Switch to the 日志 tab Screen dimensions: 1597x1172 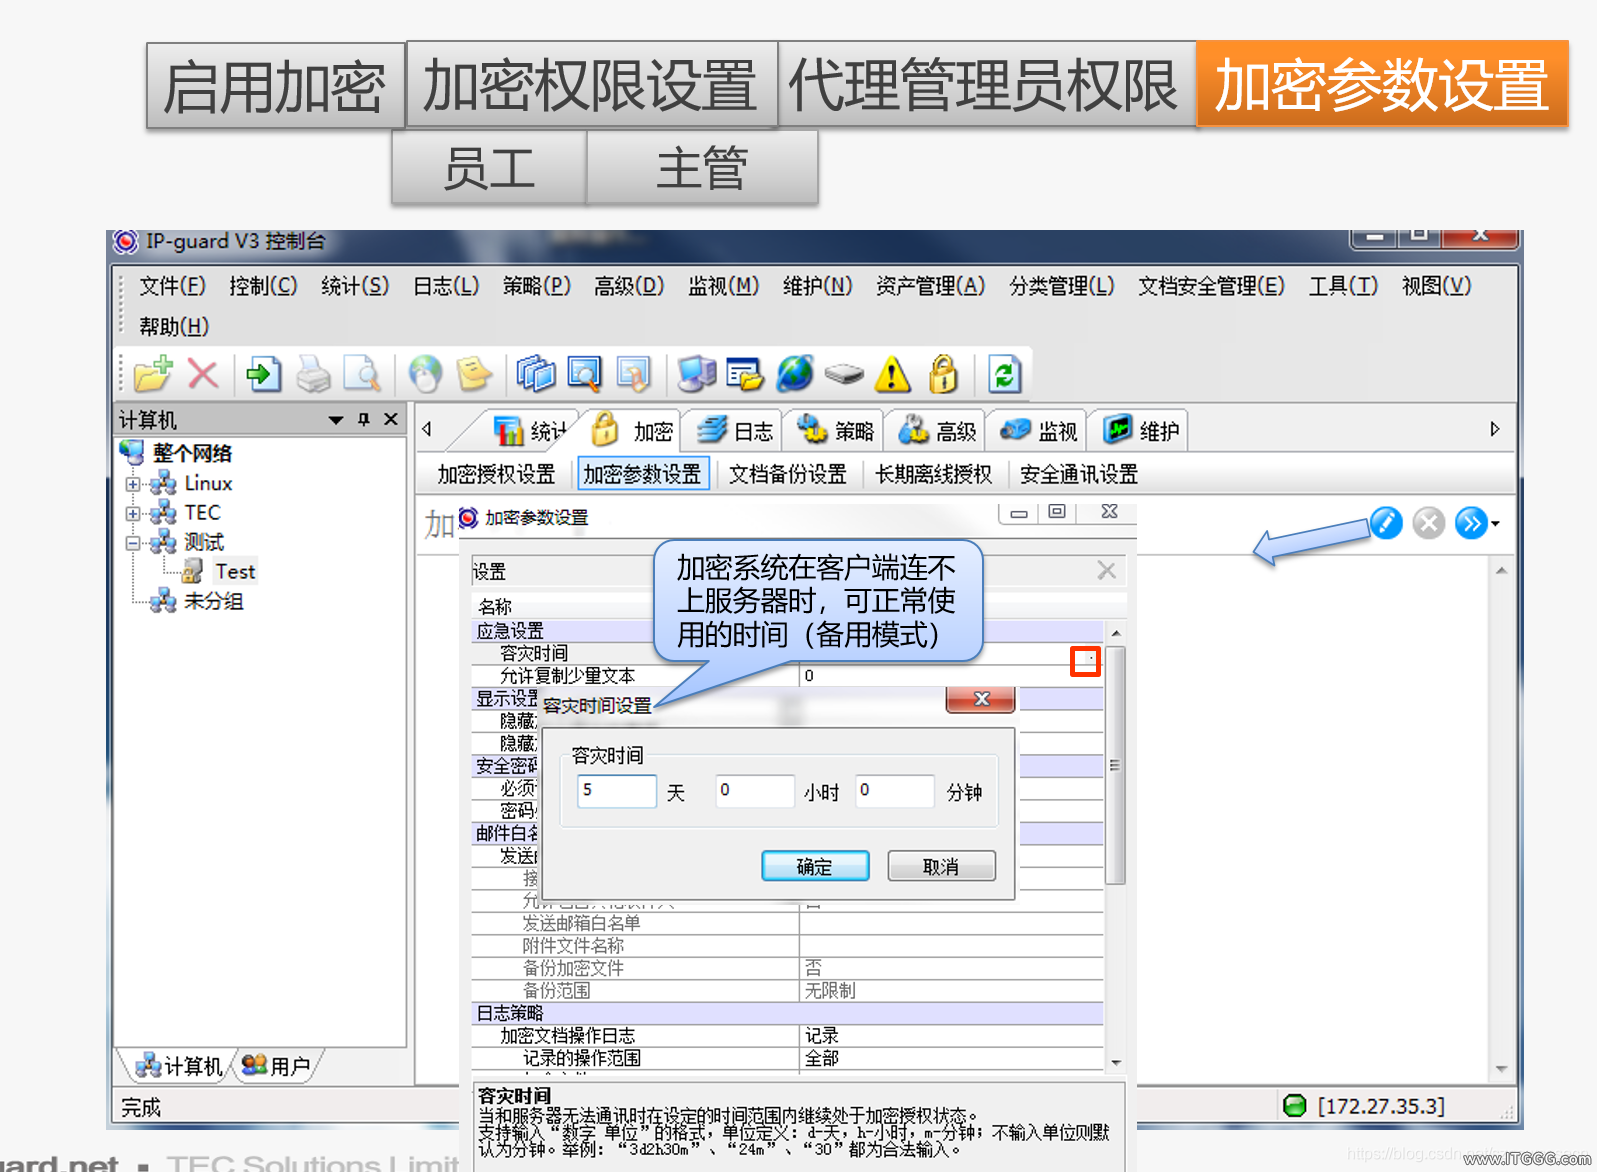pos(735,431)
